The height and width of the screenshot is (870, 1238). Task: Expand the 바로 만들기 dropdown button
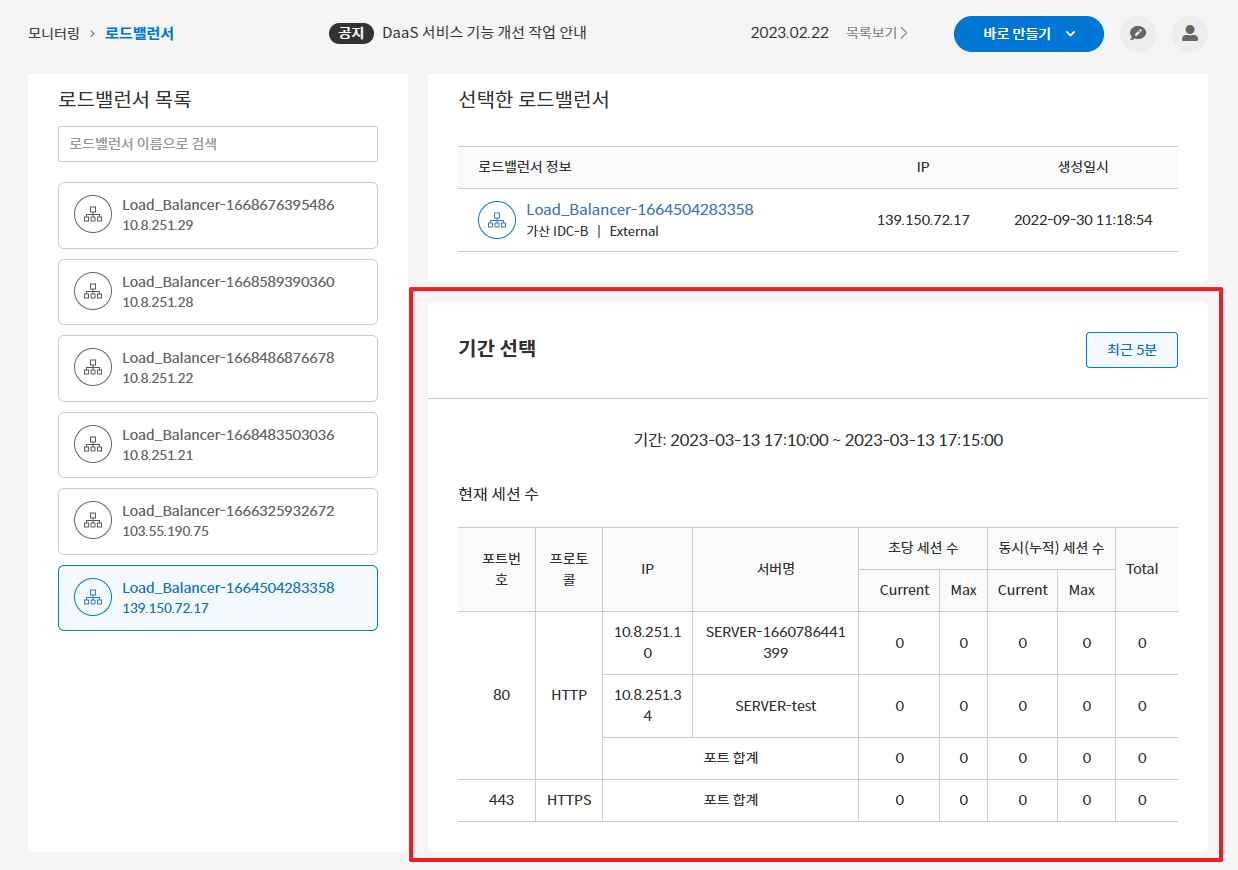(1028, 33)
